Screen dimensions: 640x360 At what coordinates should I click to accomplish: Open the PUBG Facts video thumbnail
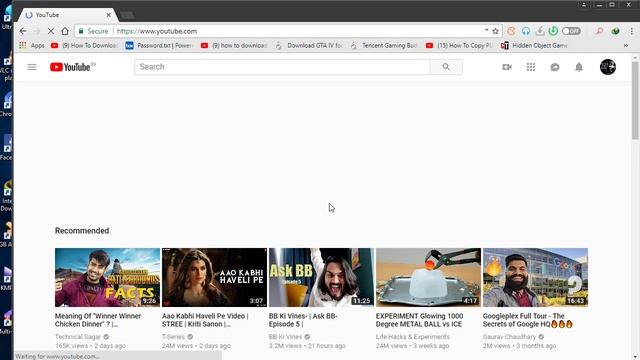click(107, 277)
